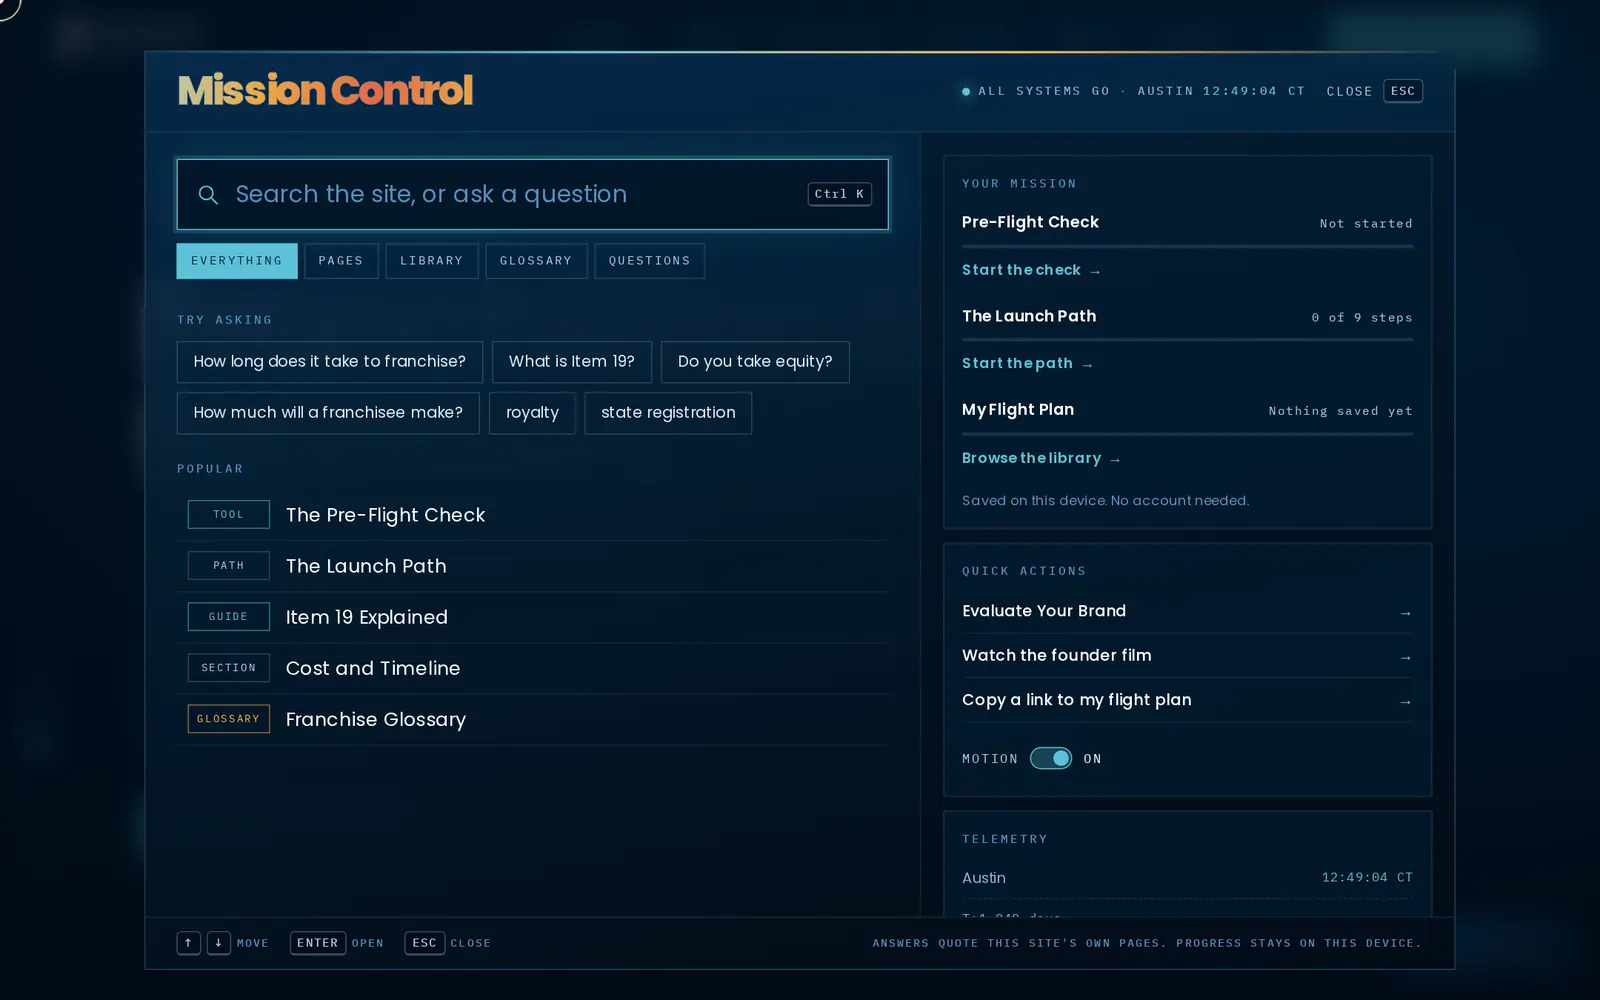Ask Do you take equity
This screenshot has height=1000, width=1600.
(755, 362)
